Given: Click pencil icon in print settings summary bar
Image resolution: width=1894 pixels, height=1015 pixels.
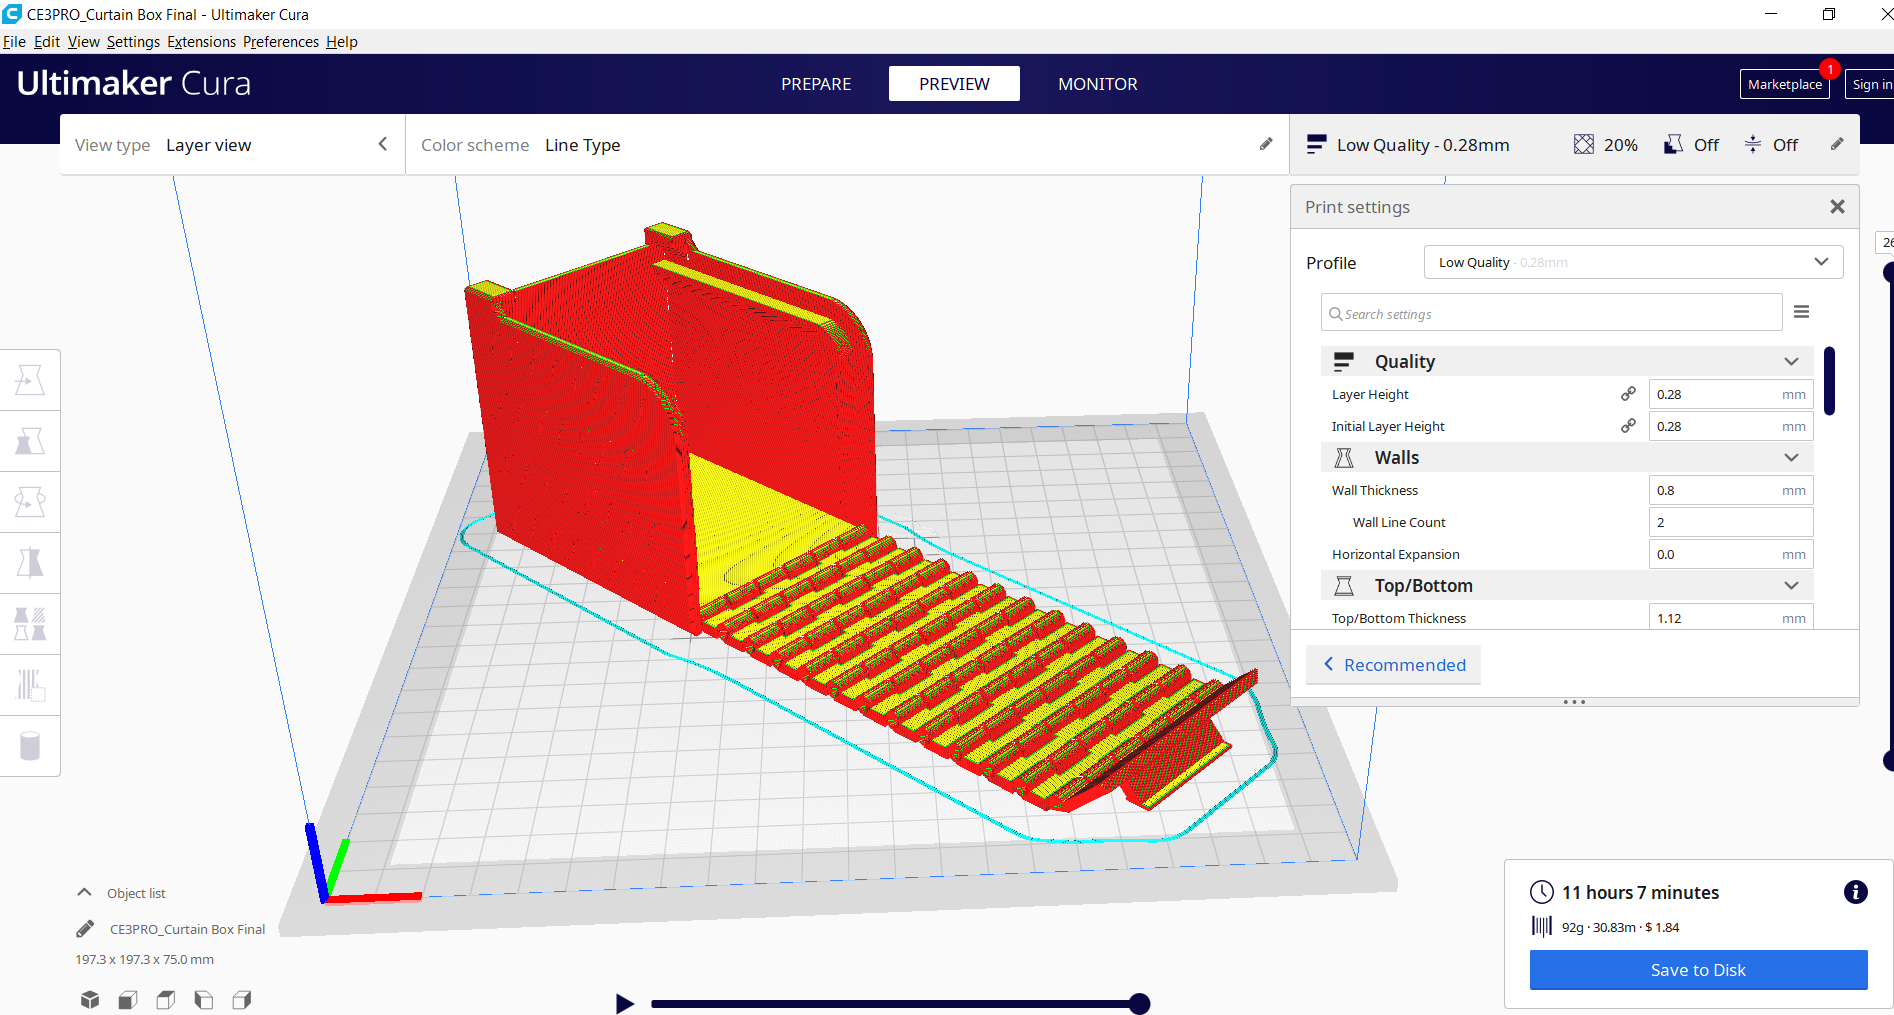Looking at the screenshot, I should pos(1837,144).
